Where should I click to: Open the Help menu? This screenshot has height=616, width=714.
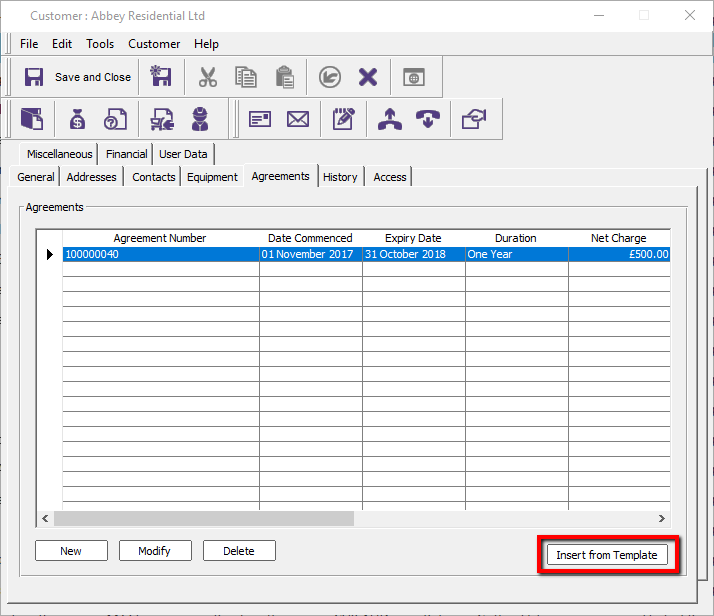(x=206, y=44)
